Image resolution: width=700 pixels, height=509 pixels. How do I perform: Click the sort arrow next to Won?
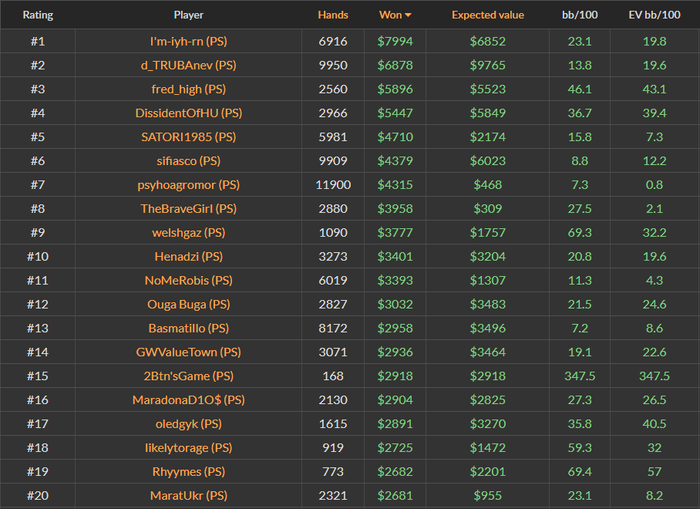pyautogui.click(x=407, y=16)
